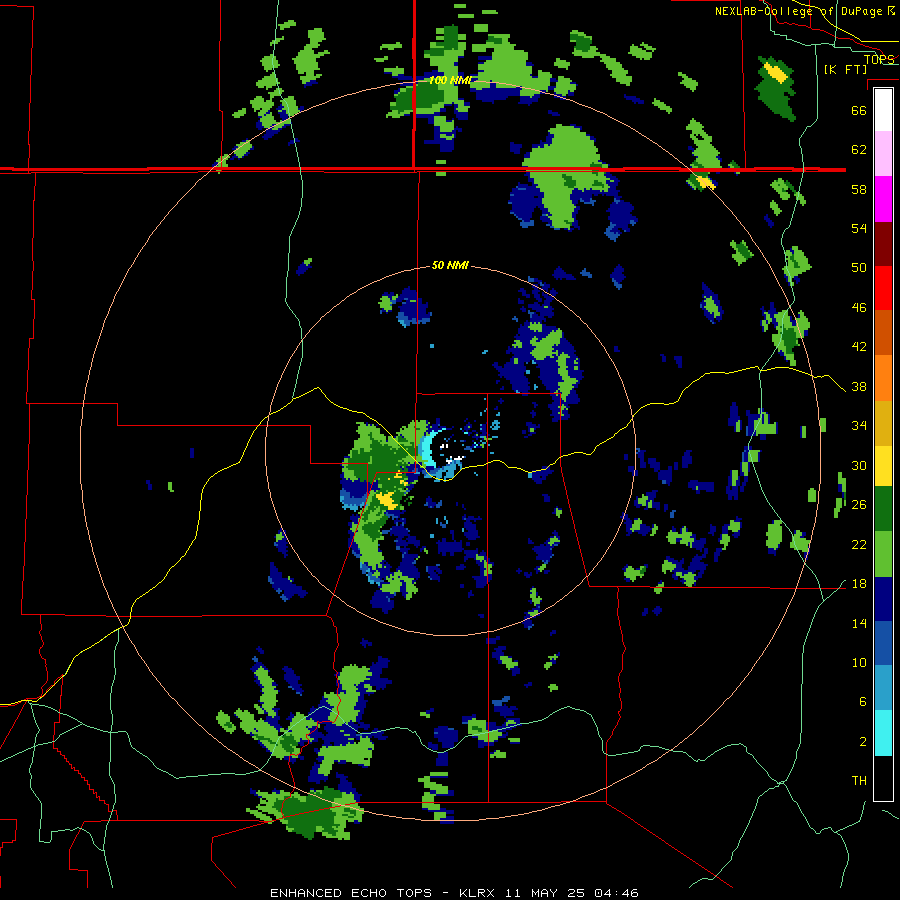Click the 11 MAY 25 date text
900x900 pixels.
(545, 893)
